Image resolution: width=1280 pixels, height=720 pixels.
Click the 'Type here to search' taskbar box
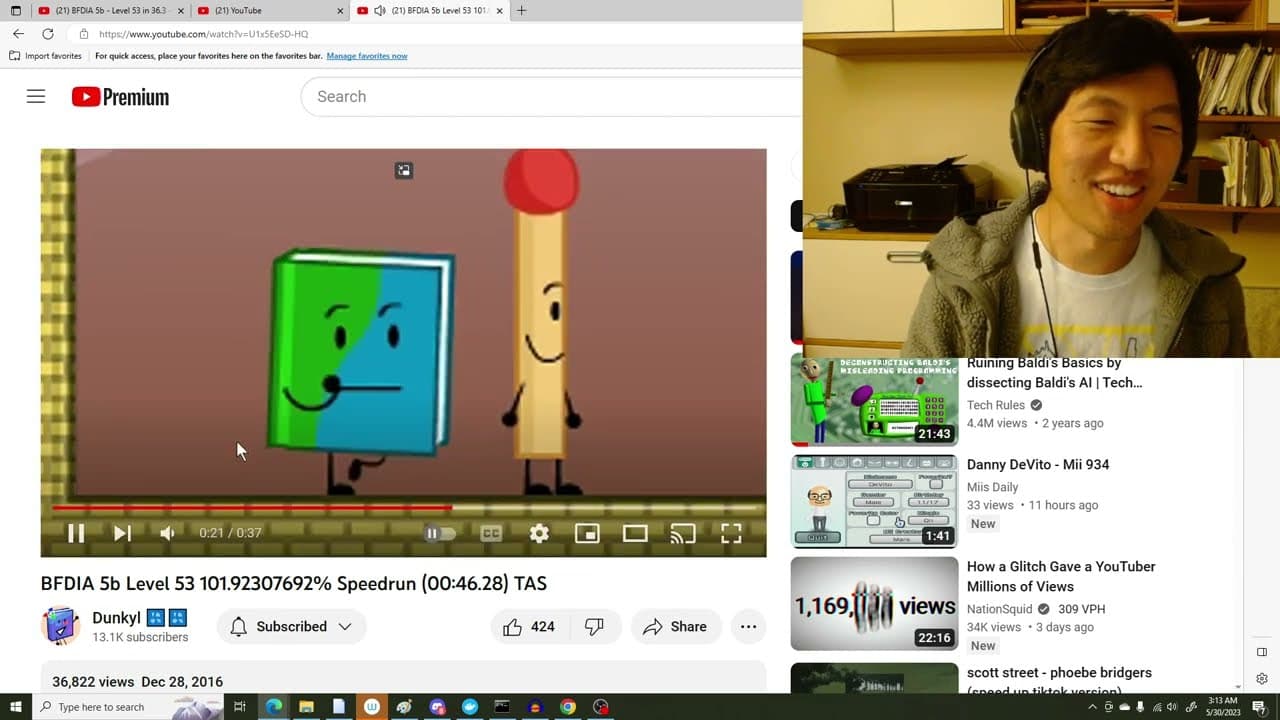(130, 707)
